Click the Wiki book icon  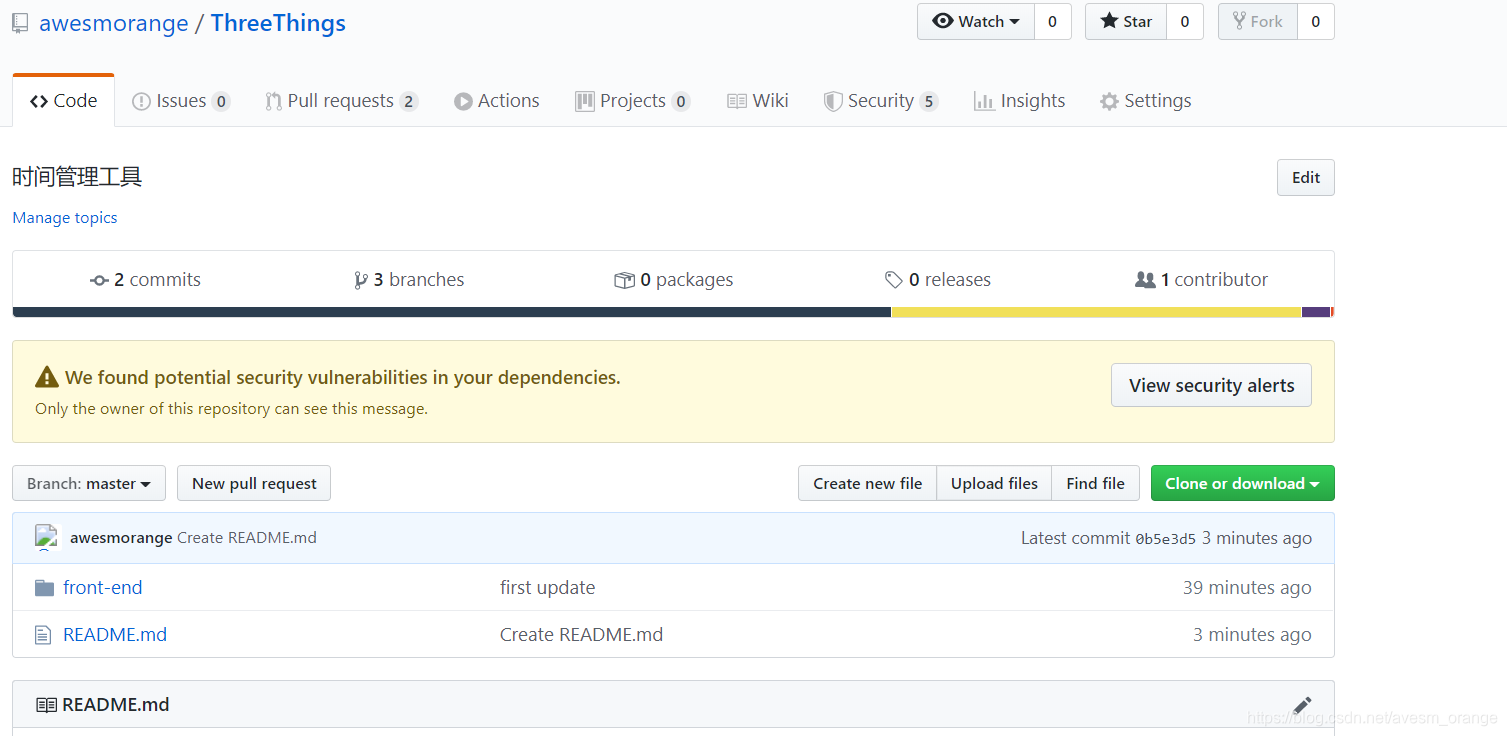tap(737, 101)
